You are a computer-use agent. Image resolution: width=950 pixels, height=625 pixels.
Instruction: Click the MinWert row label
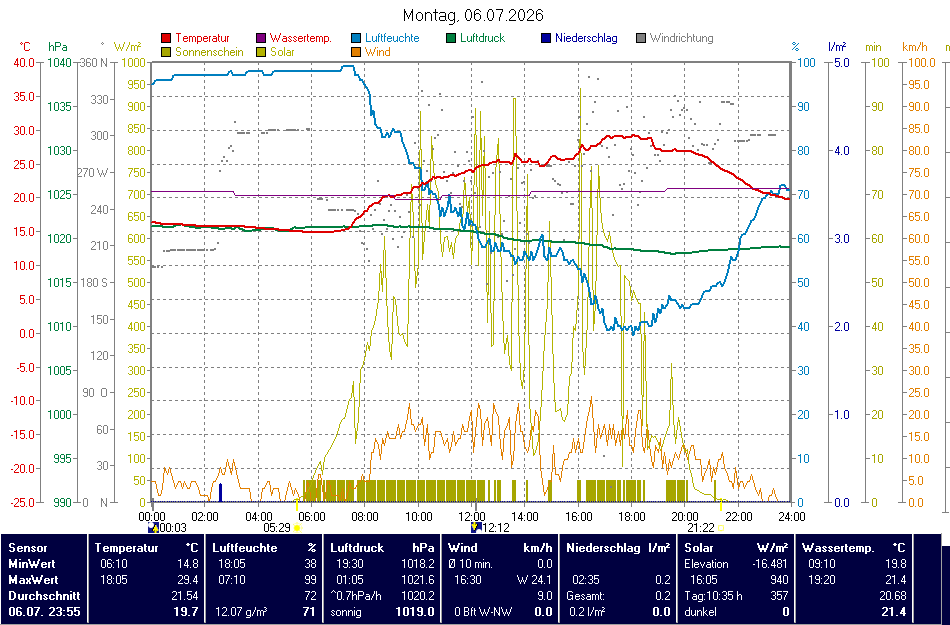pos(33,564)
